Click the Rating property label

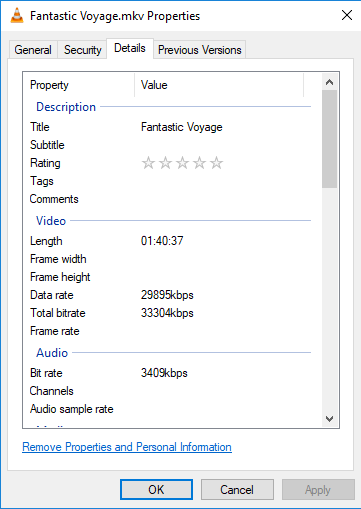click(45, 163)
